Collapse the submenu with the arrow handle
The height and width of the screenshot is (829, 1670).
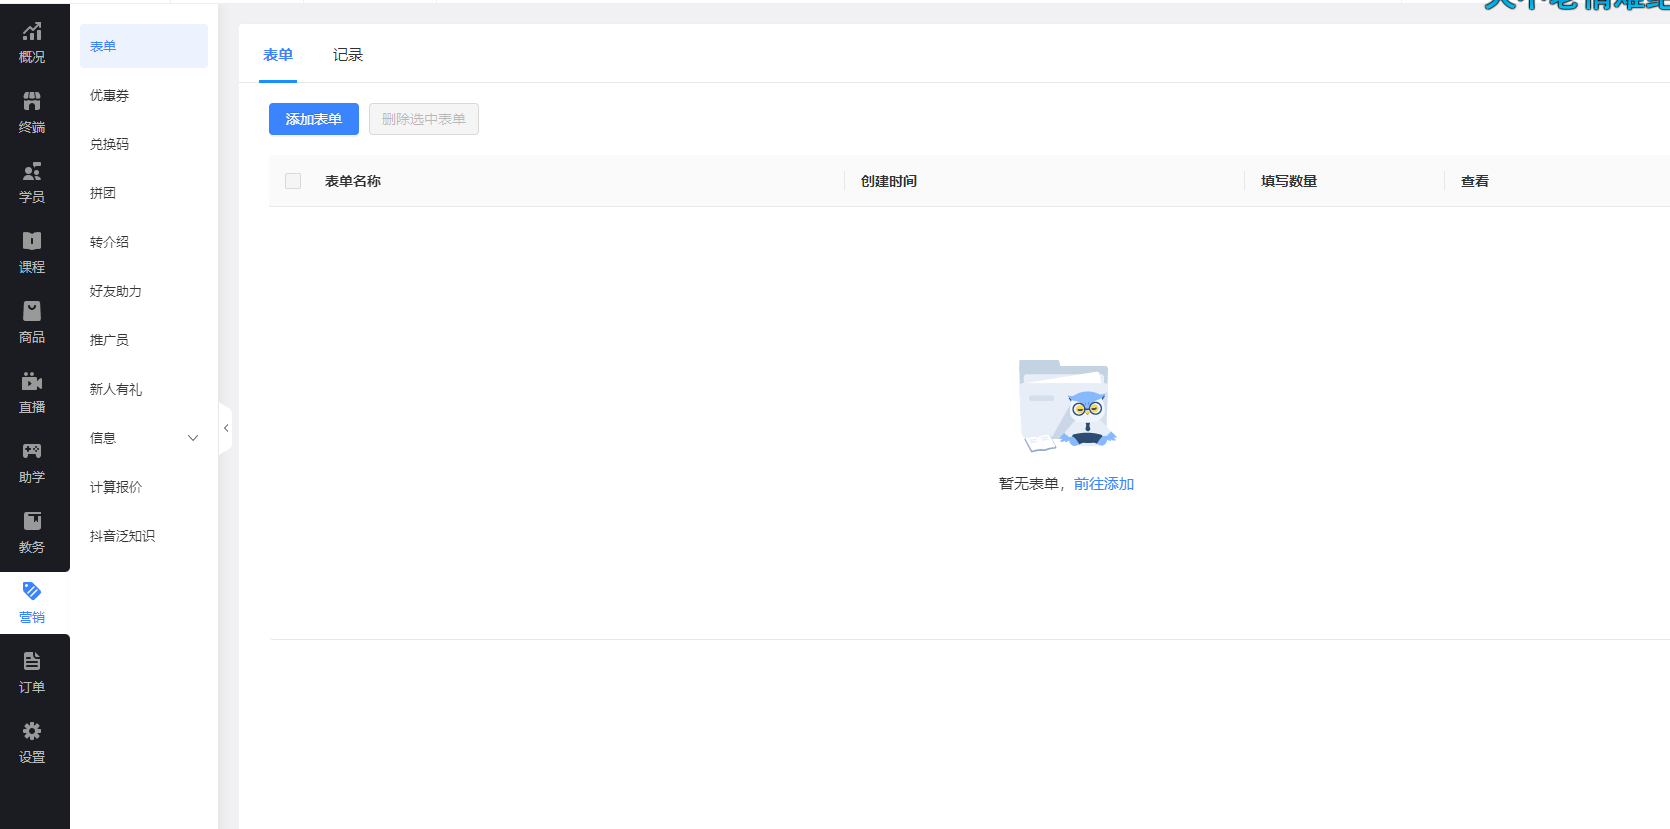(226, 428)
